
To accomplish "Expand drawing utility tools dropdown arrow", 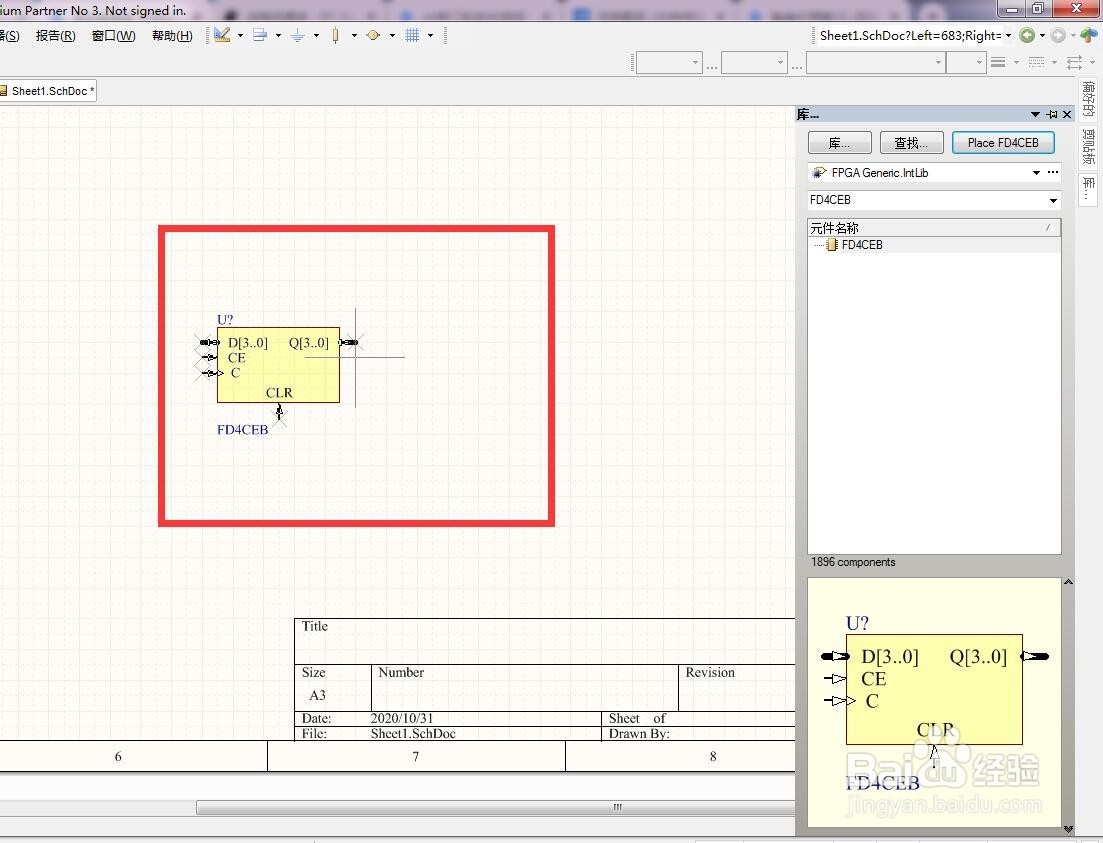I will (241, 35).
